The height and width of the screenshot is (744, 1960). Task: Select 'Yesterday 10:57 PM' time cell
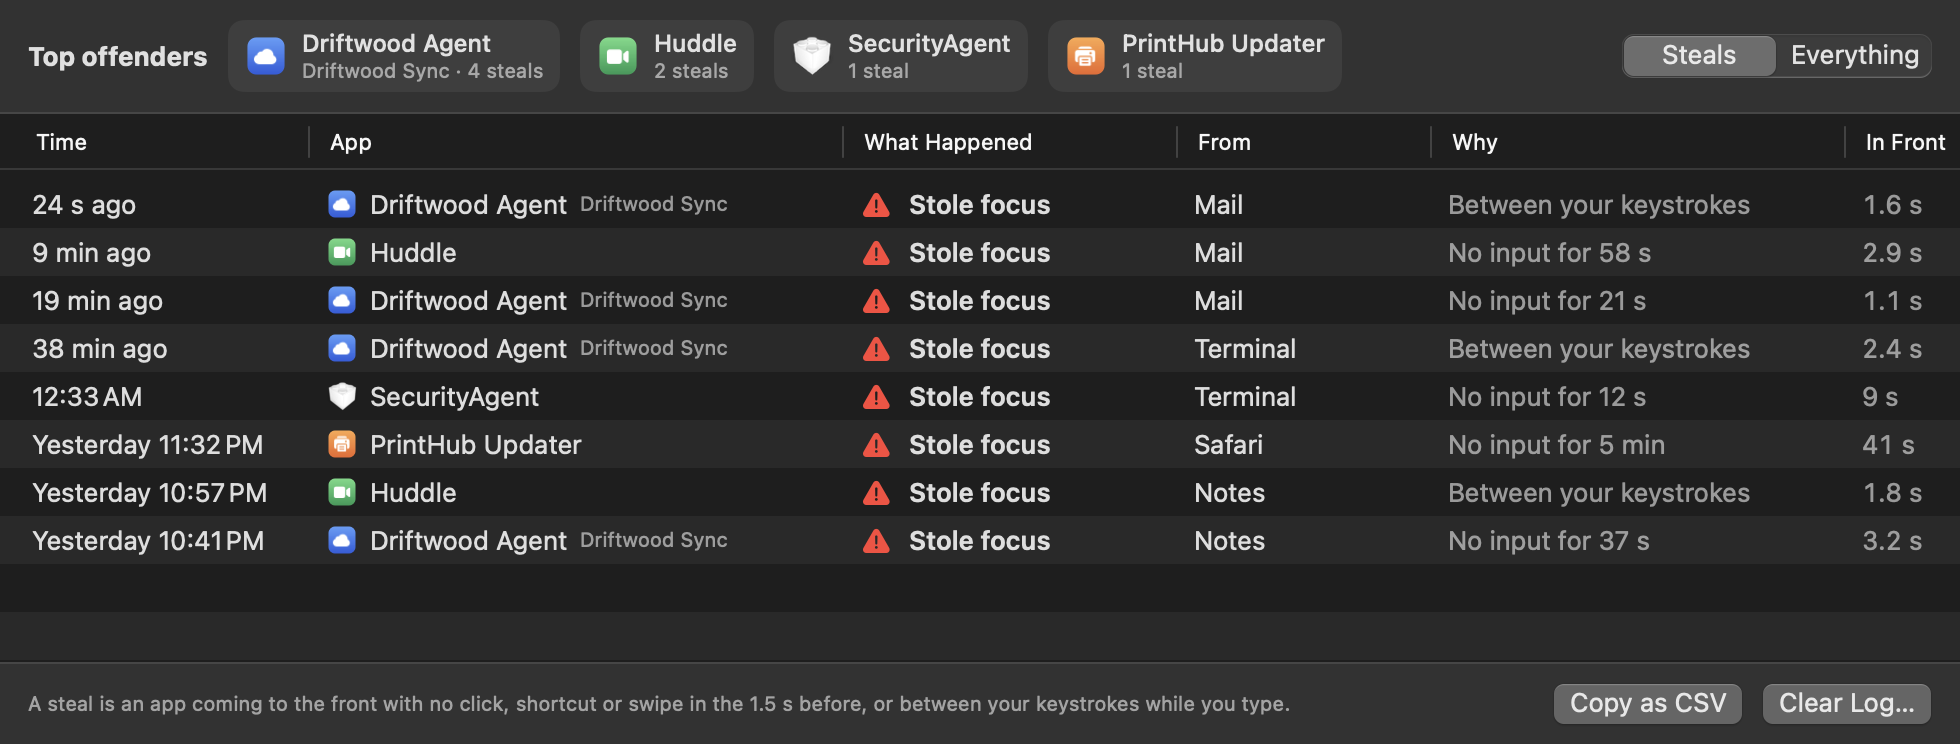[x=150, y=493]
